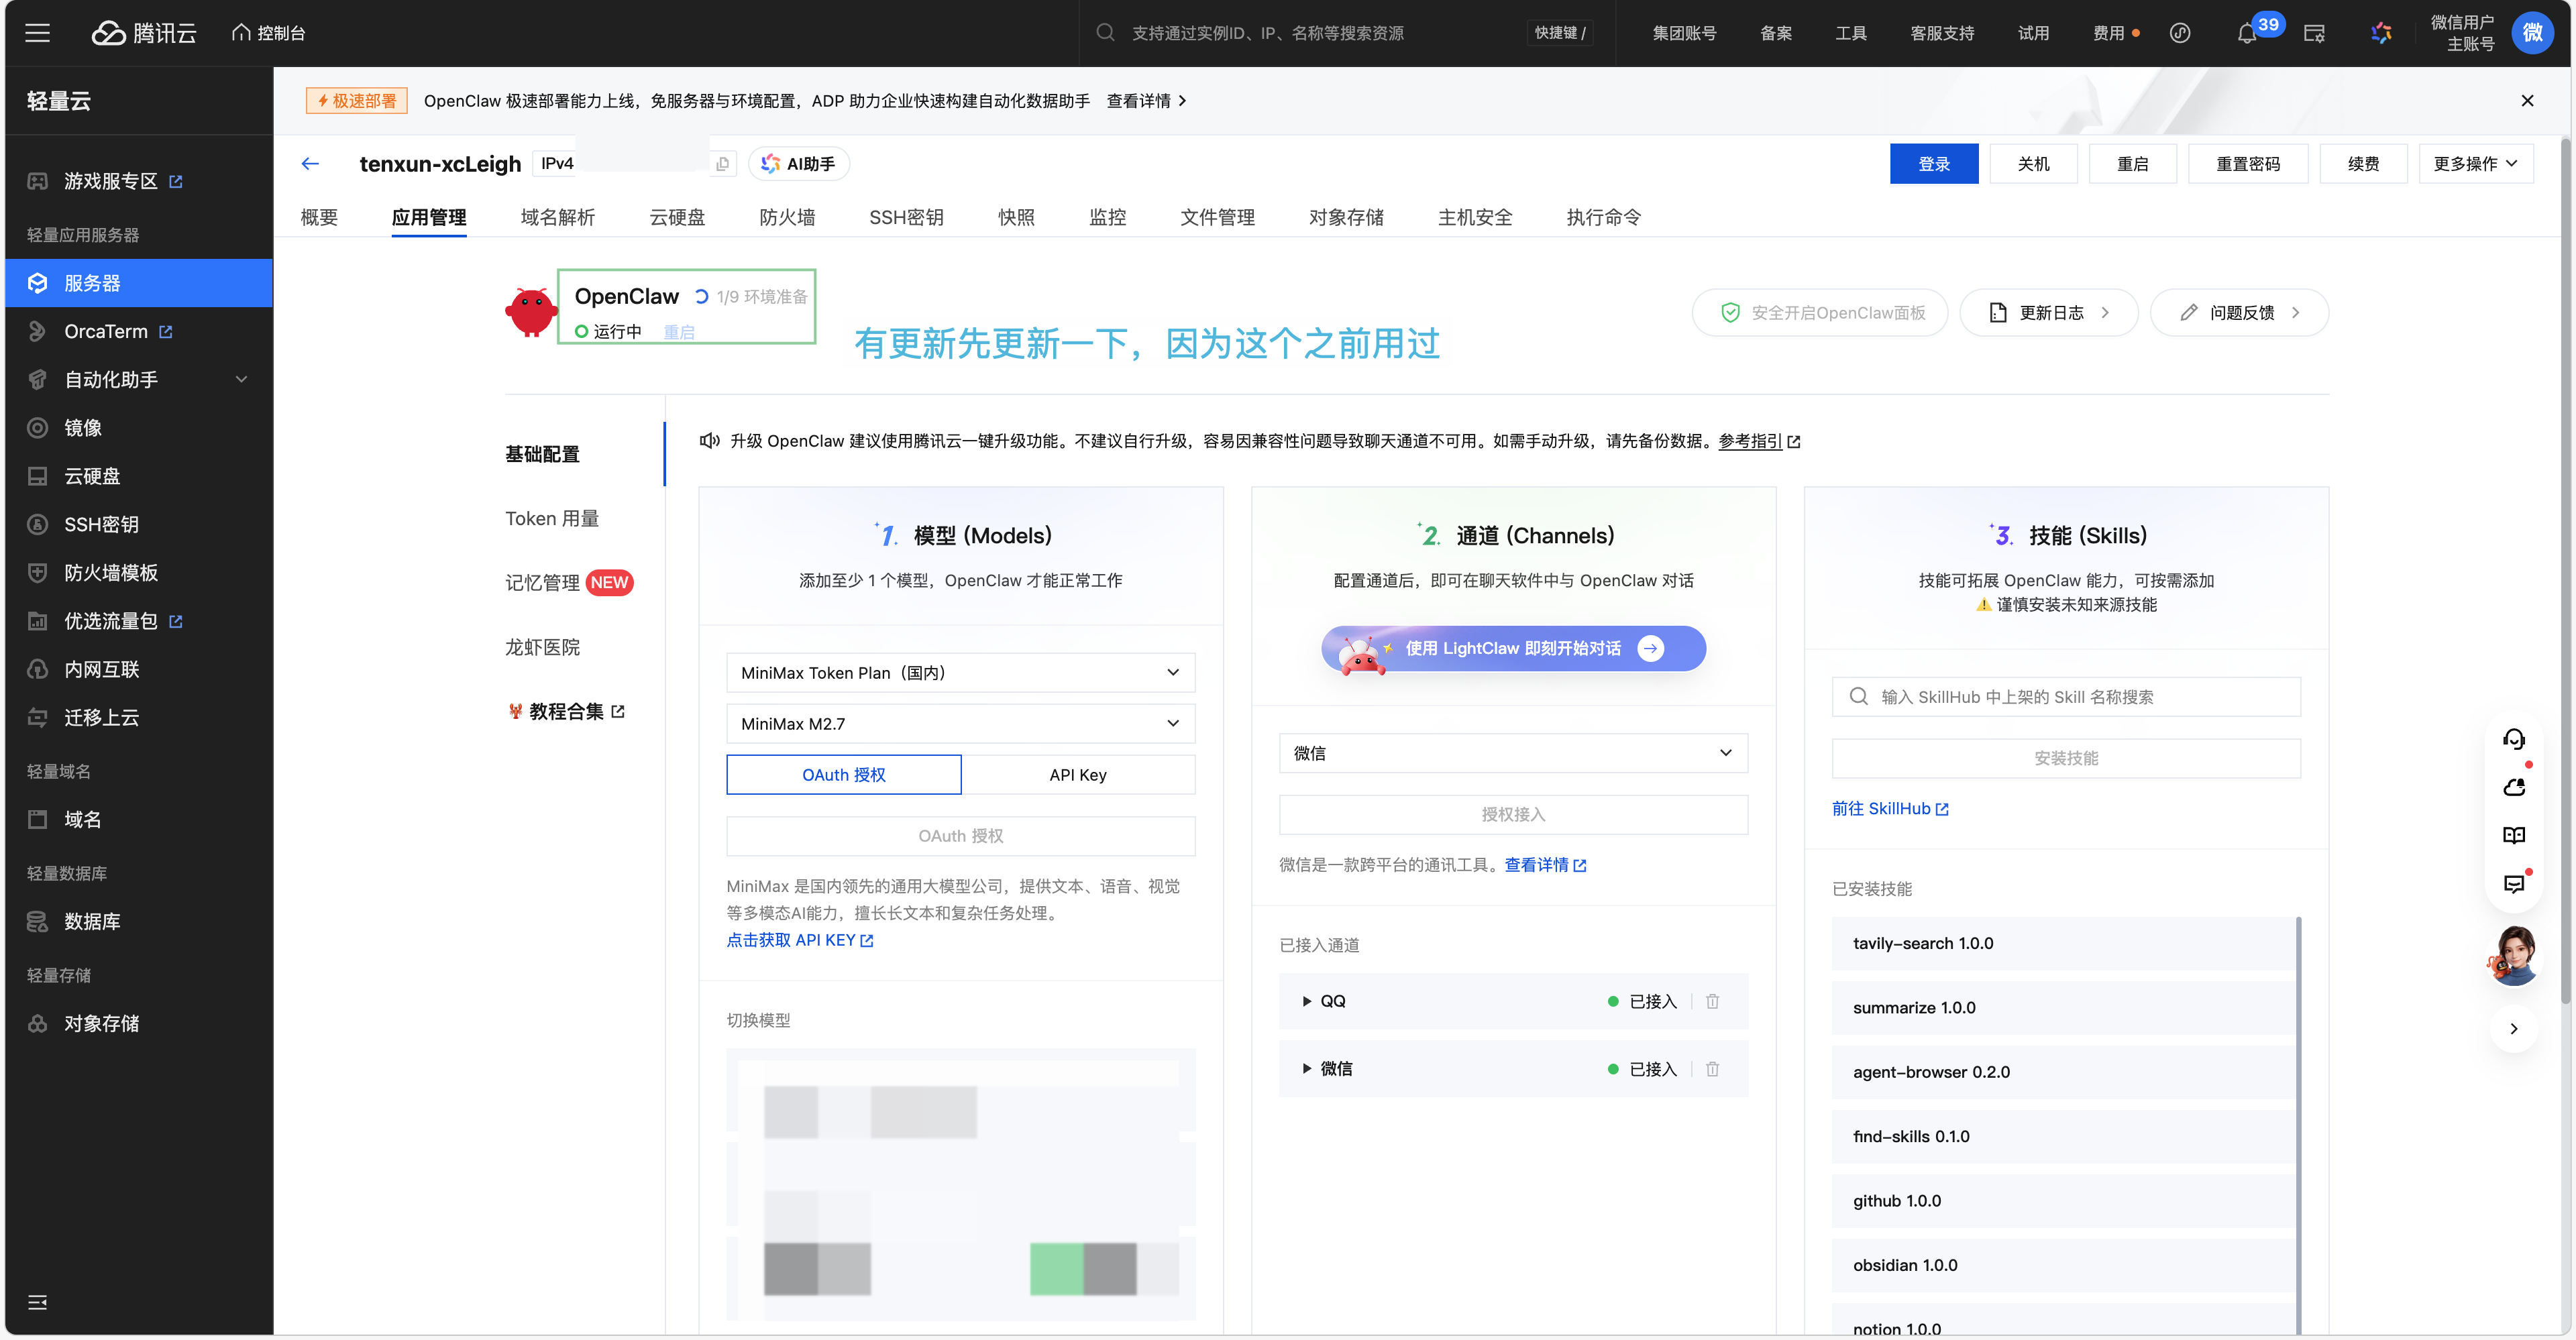Select 镜像 in the sidebar
The image size is (2576, 1340).
point(83,428)
